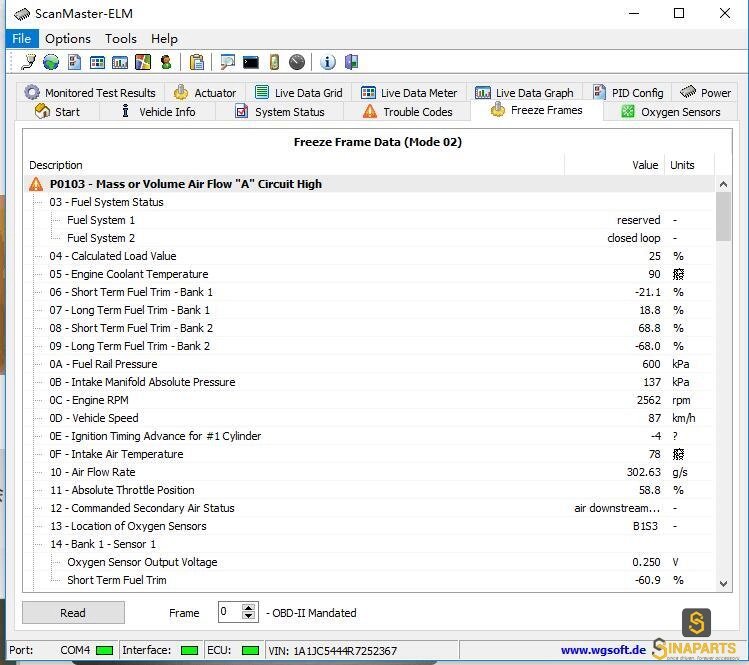The height and width of the screenshot is (665, 749).
Task: Click the exit door toolbar icon
Action: [x=351, y=62]
